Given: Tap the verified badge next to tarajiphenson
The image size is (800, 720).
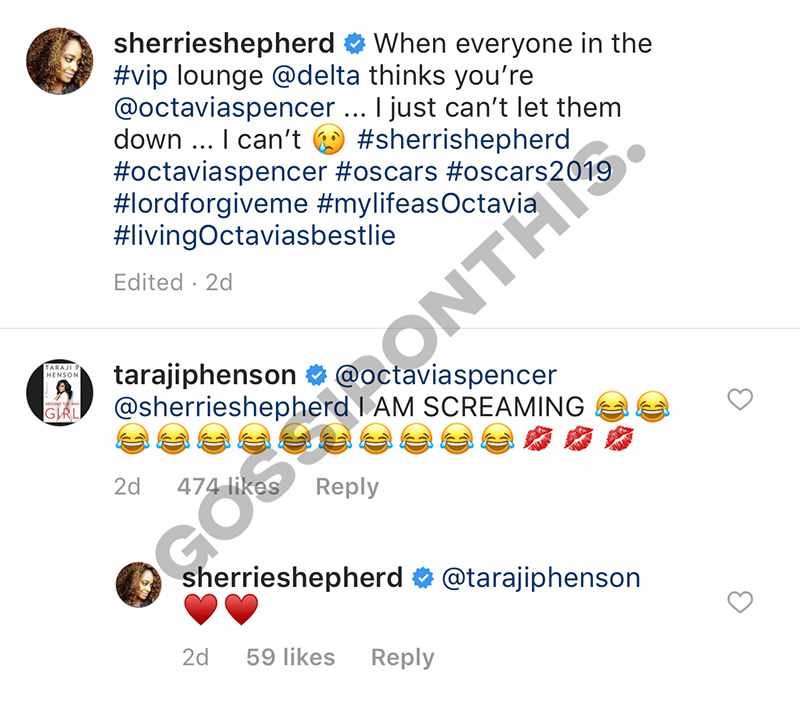Looking at the screenshot, I should click(316, 375).
